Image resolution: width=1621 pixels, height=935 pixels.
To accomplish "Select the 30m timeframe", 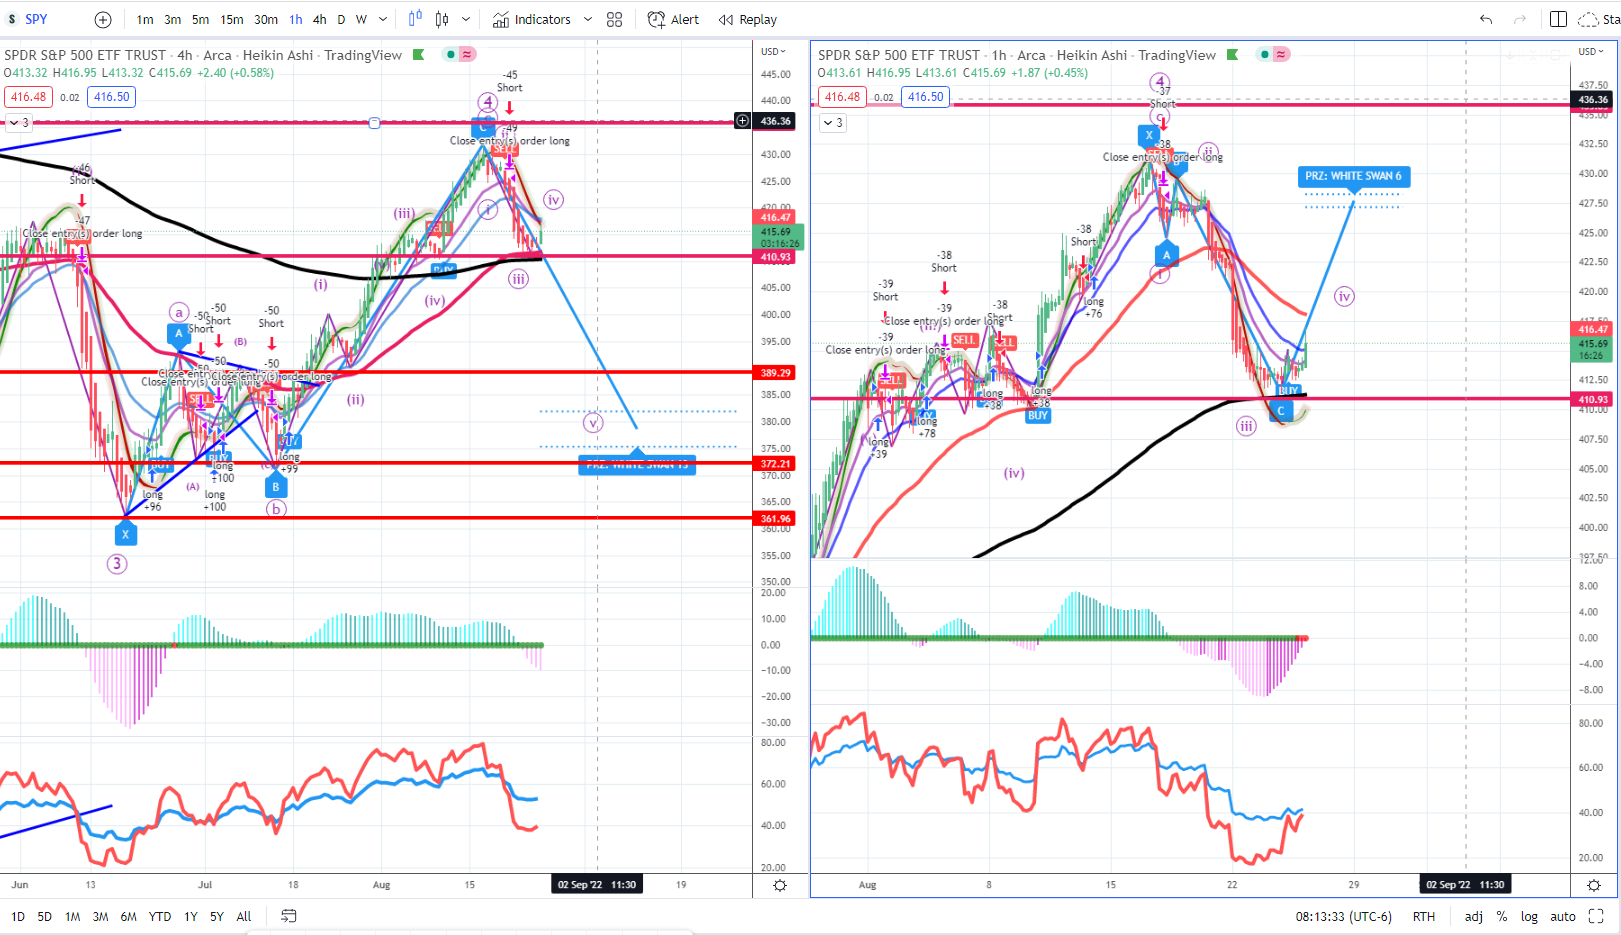I will pos(266,19).
